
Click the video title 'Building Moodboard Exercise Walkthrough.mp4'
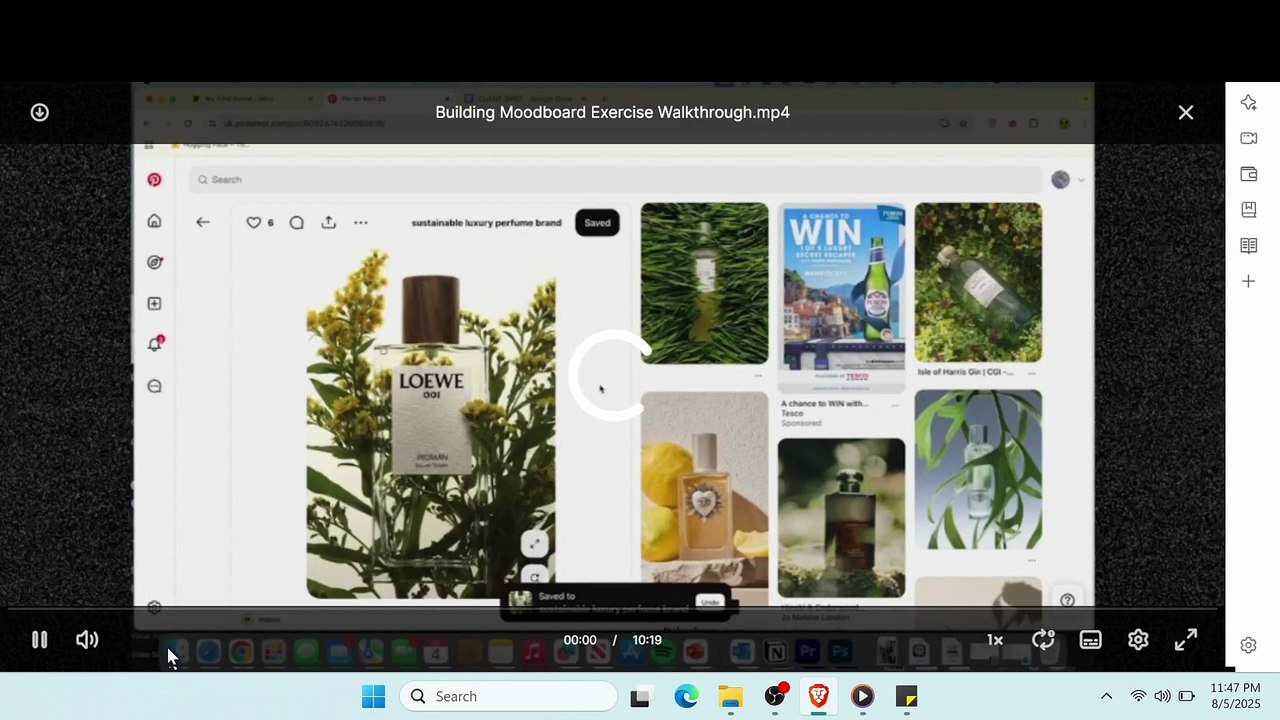click(612, 113)
